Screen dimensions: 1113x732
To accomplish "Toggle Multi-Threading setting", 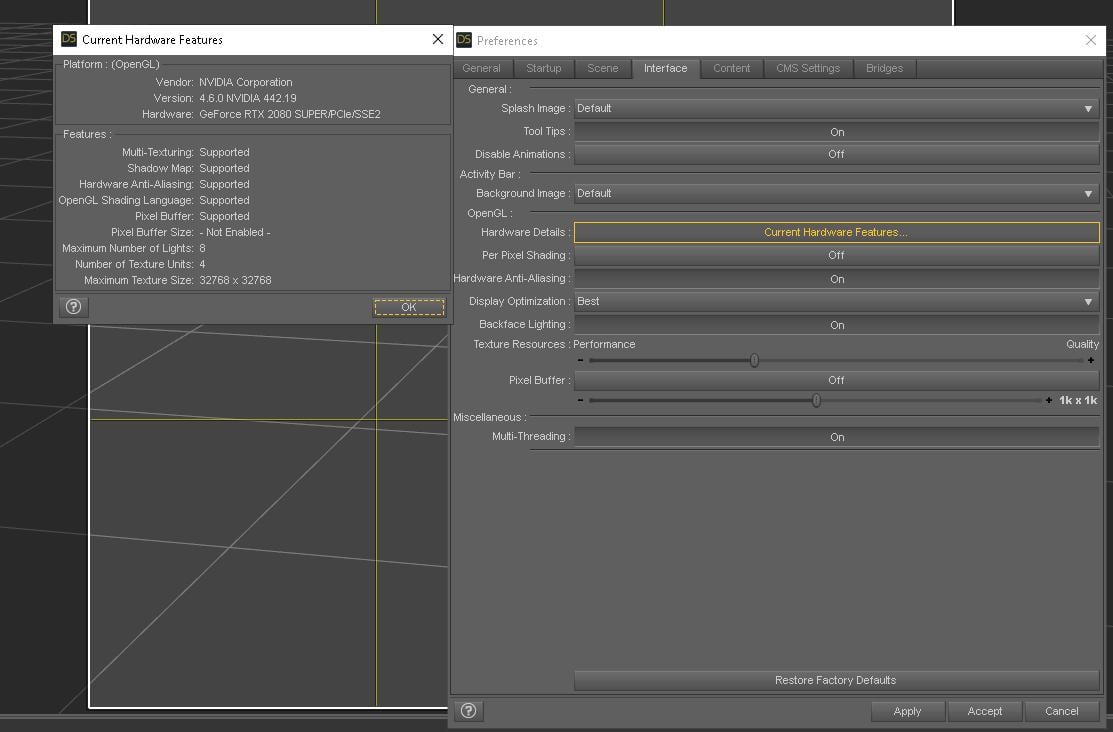I will click(x=837, y=437).
